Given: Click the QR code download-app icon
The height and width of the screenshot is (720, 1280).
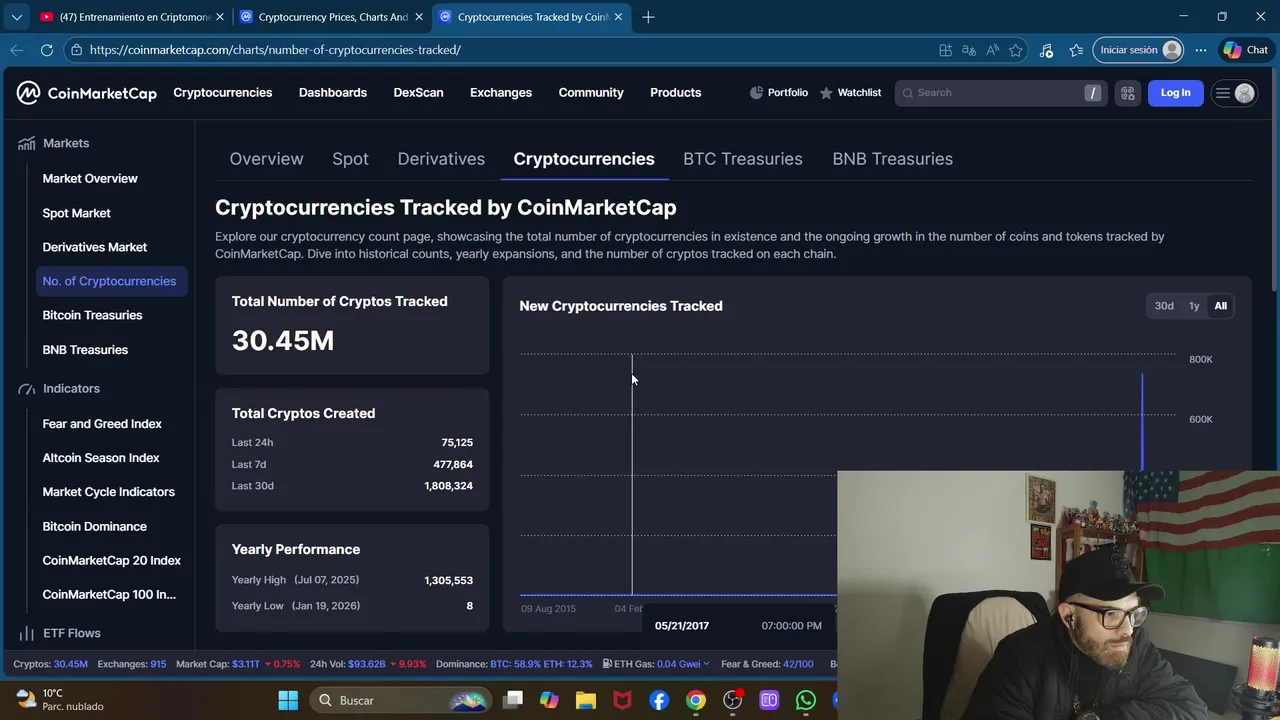Looking at the screenshot, I should point(1128,93).
